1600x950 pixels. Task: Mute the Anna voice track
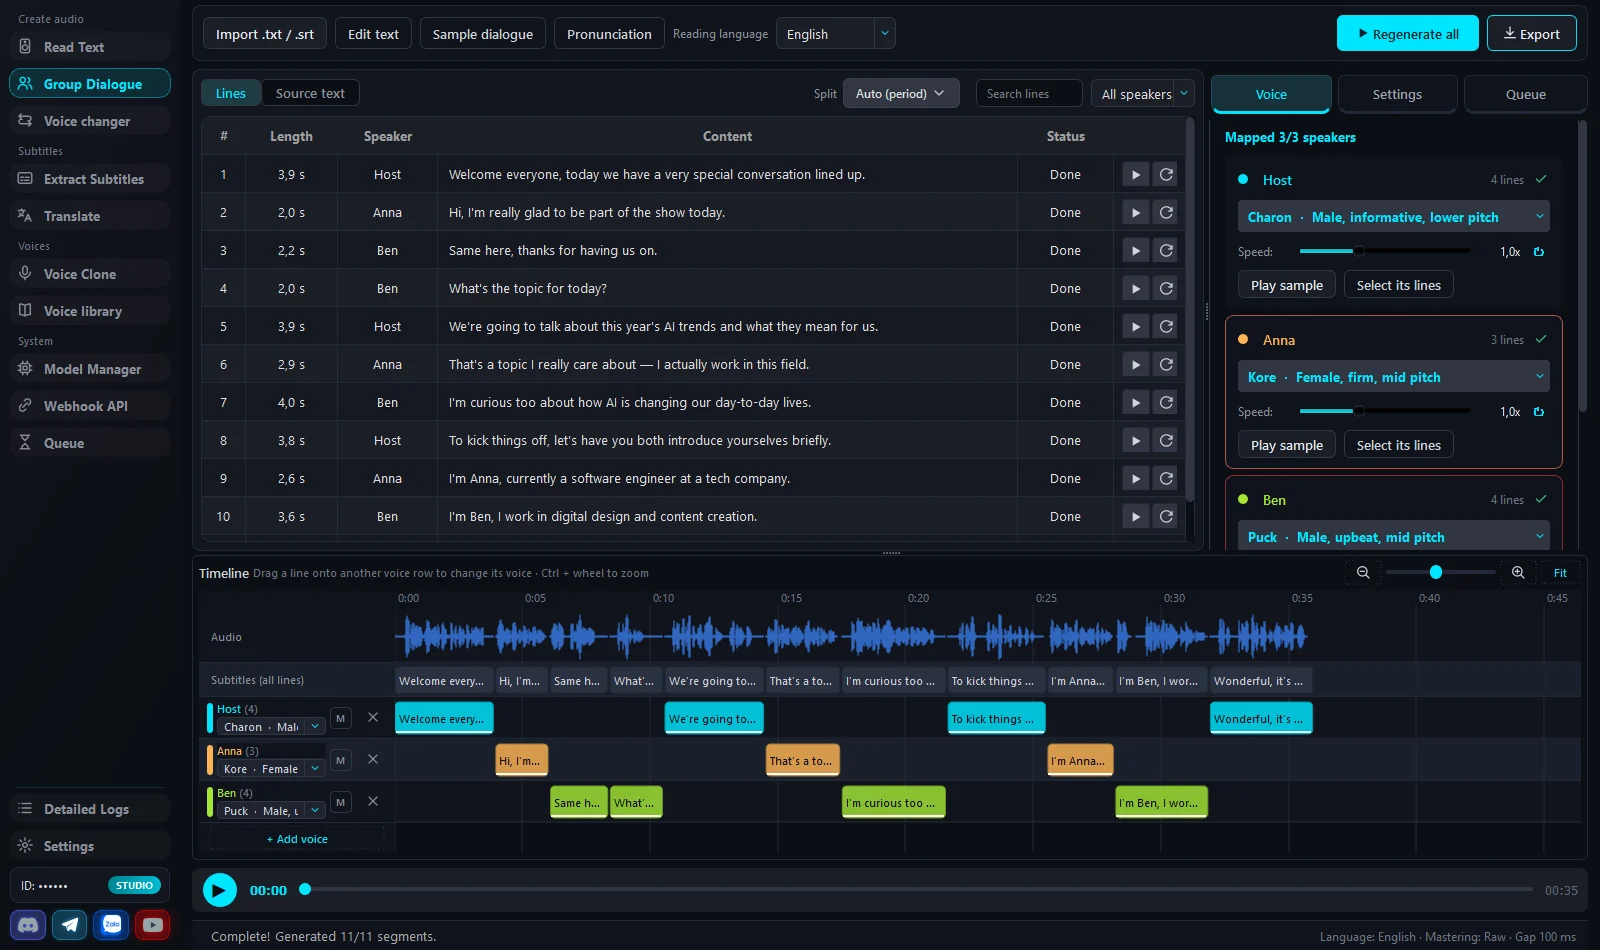(x=341, y=760)
